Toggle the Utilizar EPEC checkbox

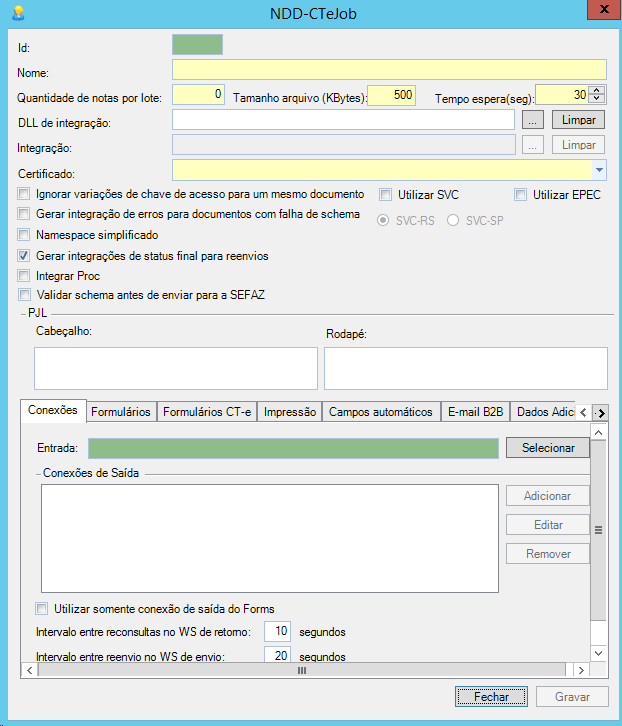click(x=520, y=194)
